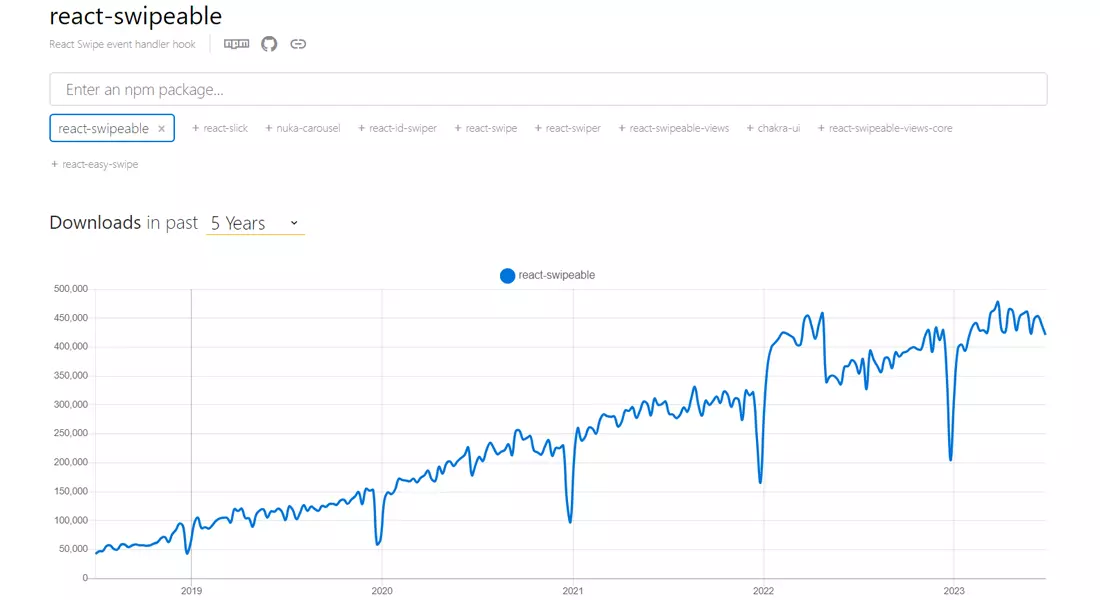Toggle react-swipeable legend blue dot
Viewport: 1100px width, 600px height.
tap(507, 276)
